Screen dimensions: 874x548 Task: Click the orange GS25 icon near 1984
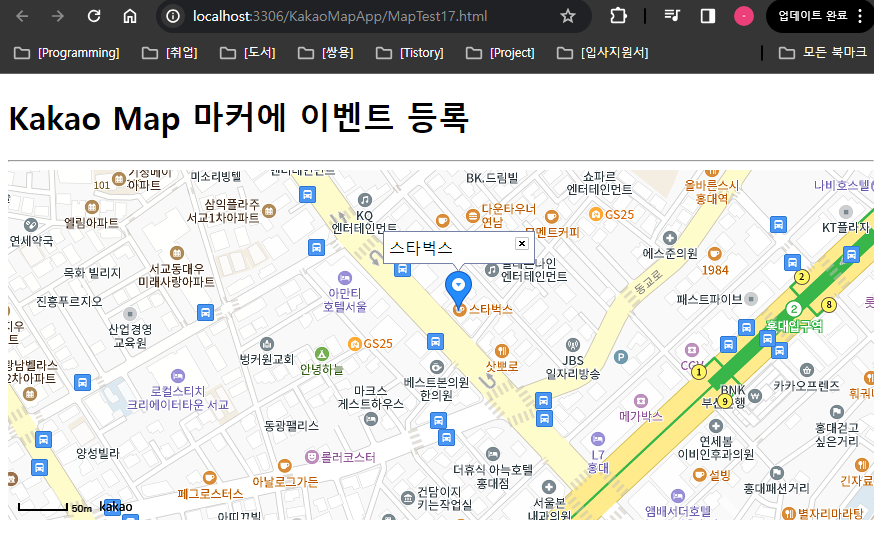[596, 214]
